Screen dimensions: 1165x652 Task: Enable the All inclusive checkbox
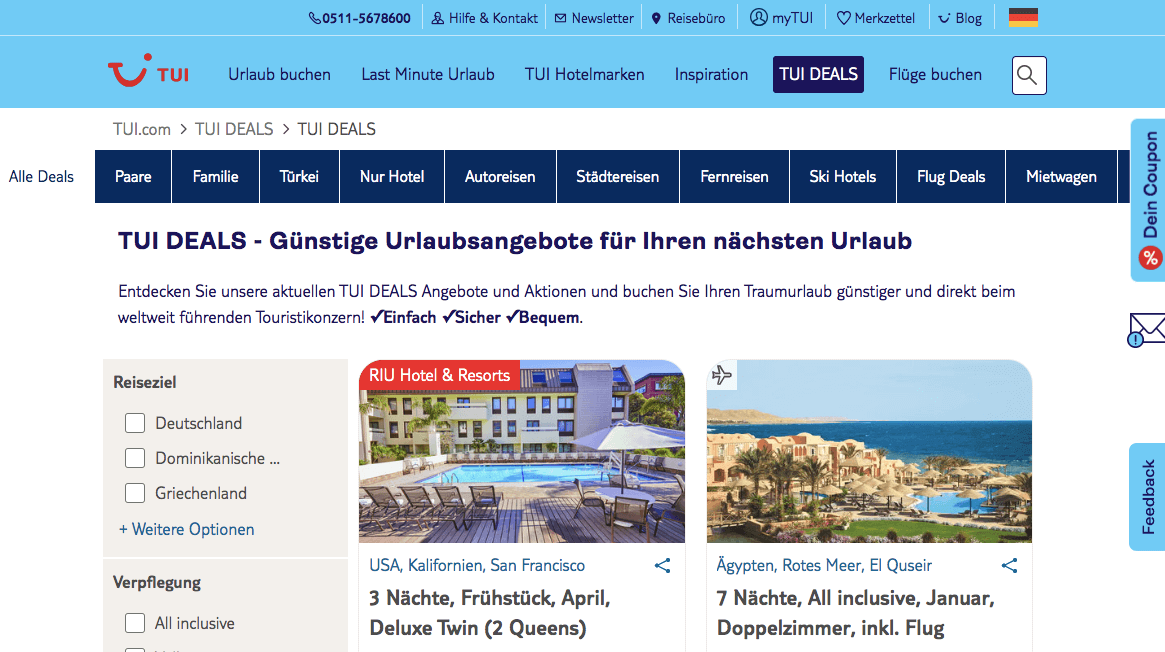135,623
